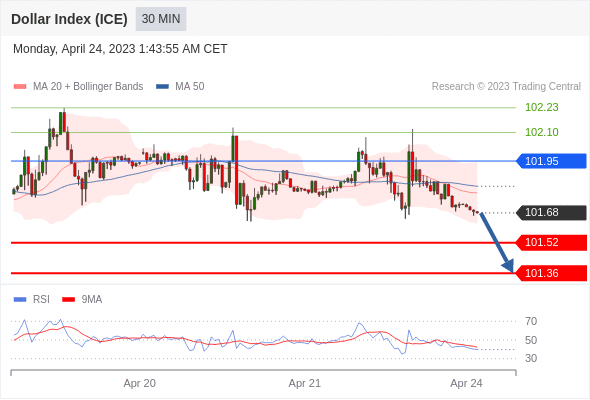Click the RSI 70 level label
This screenshot has height=400, width=590.
[x=531, y=321]
